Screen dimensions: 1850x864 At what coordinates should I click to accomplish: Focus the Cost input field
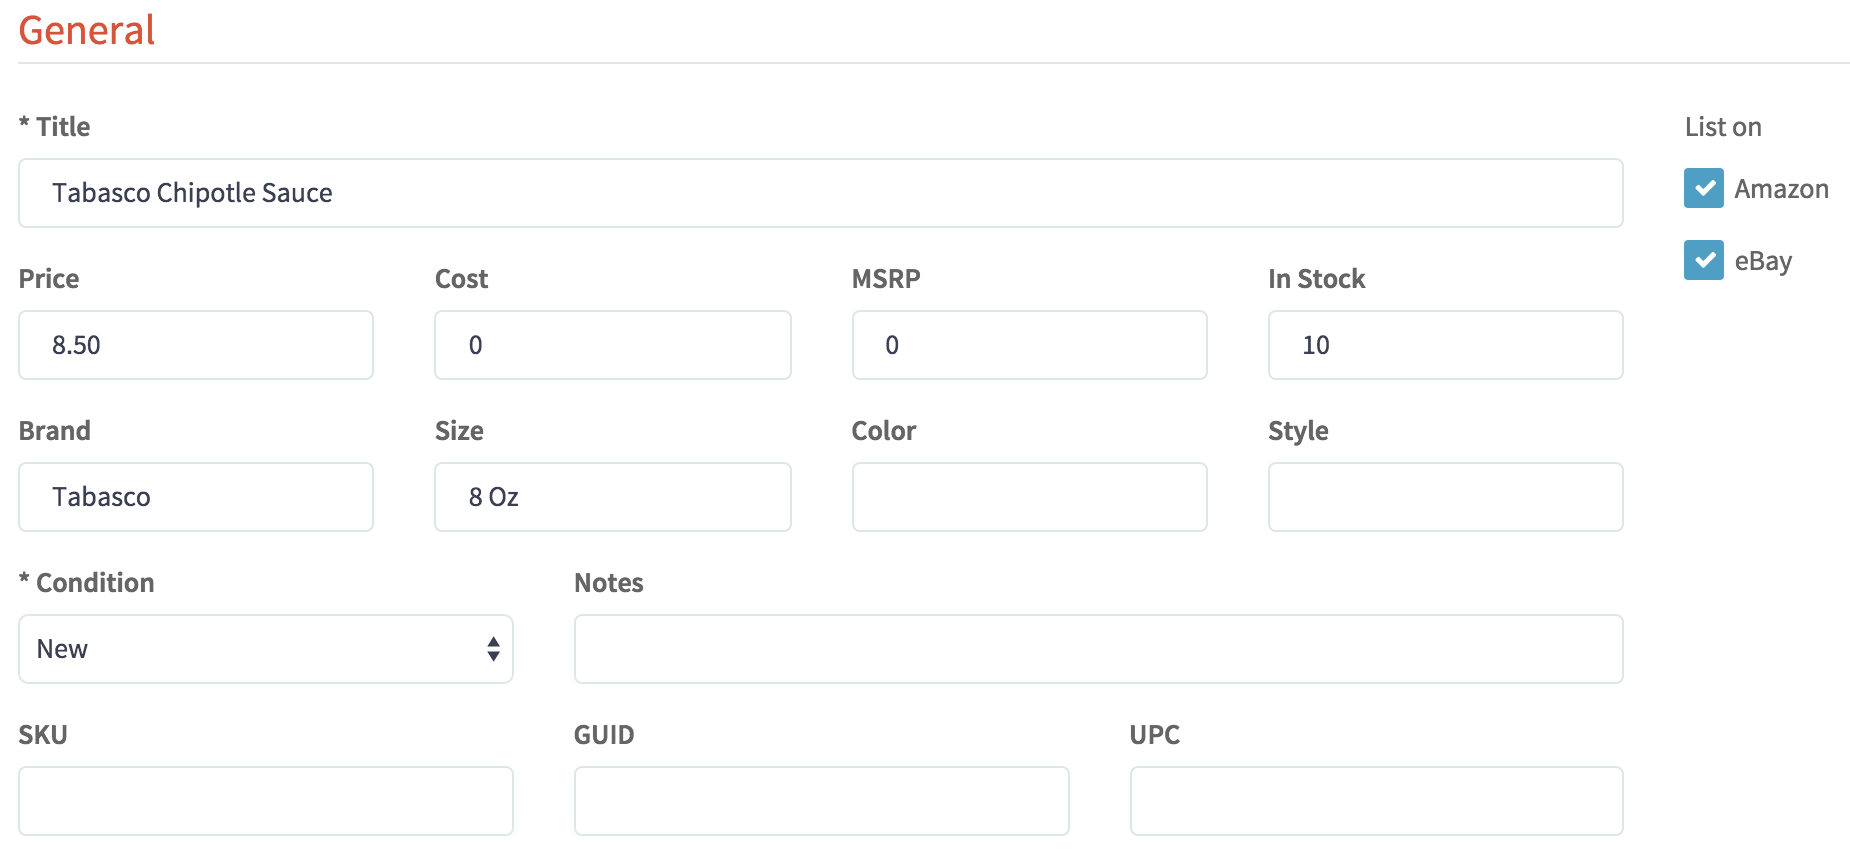613,345
